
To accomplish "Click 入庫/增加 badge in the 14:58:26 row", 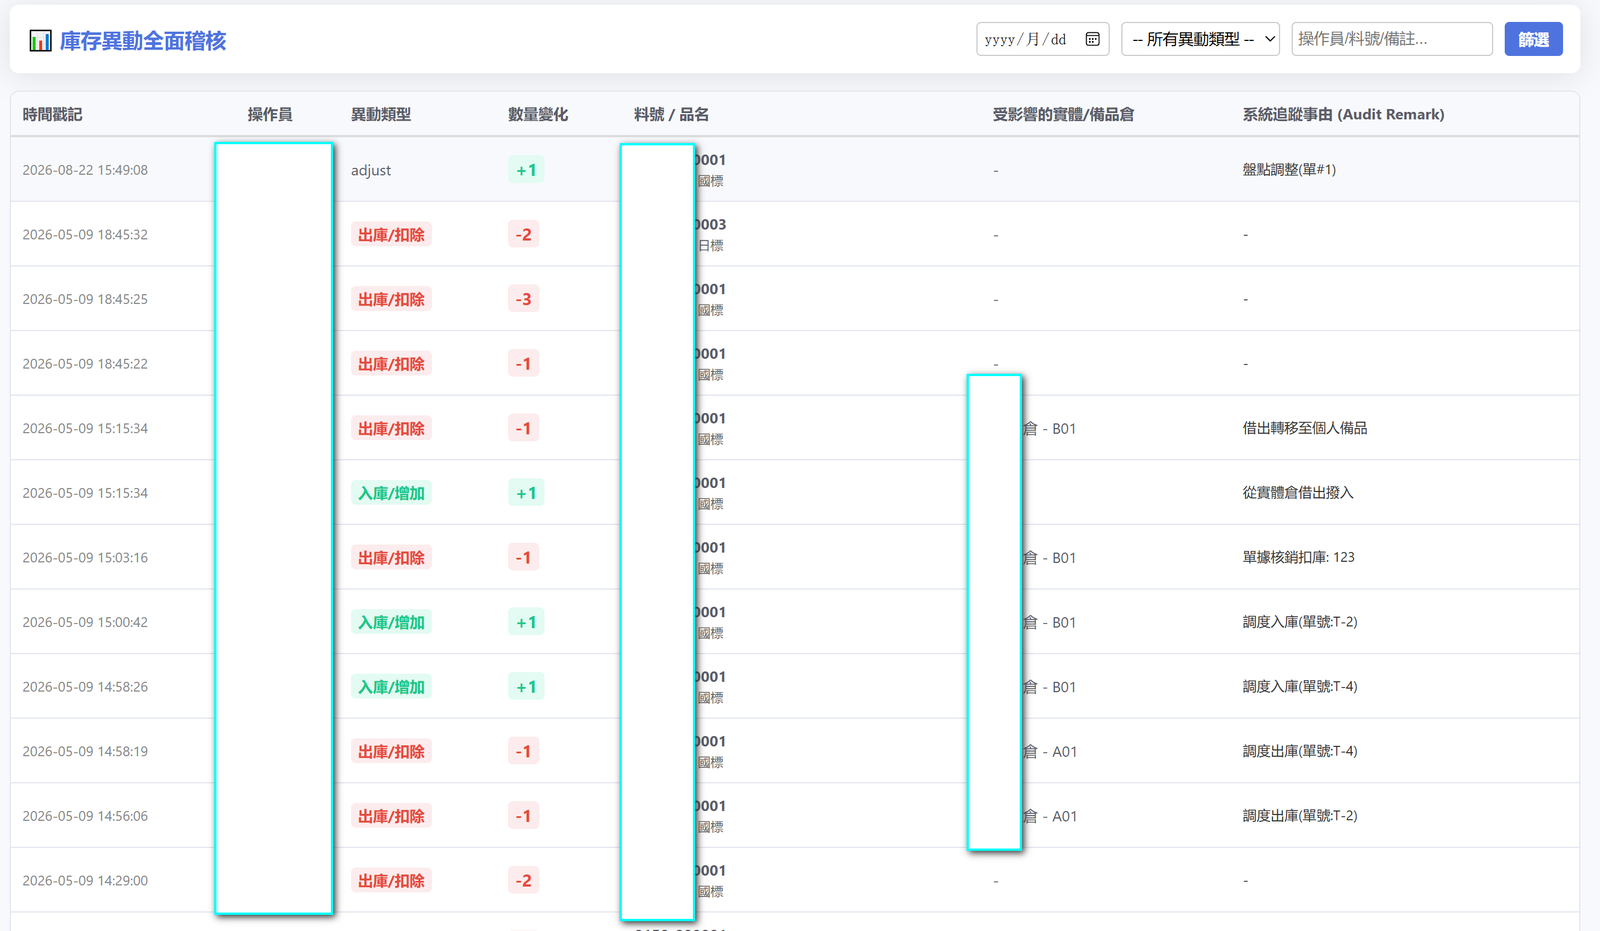I will [391, 687].
